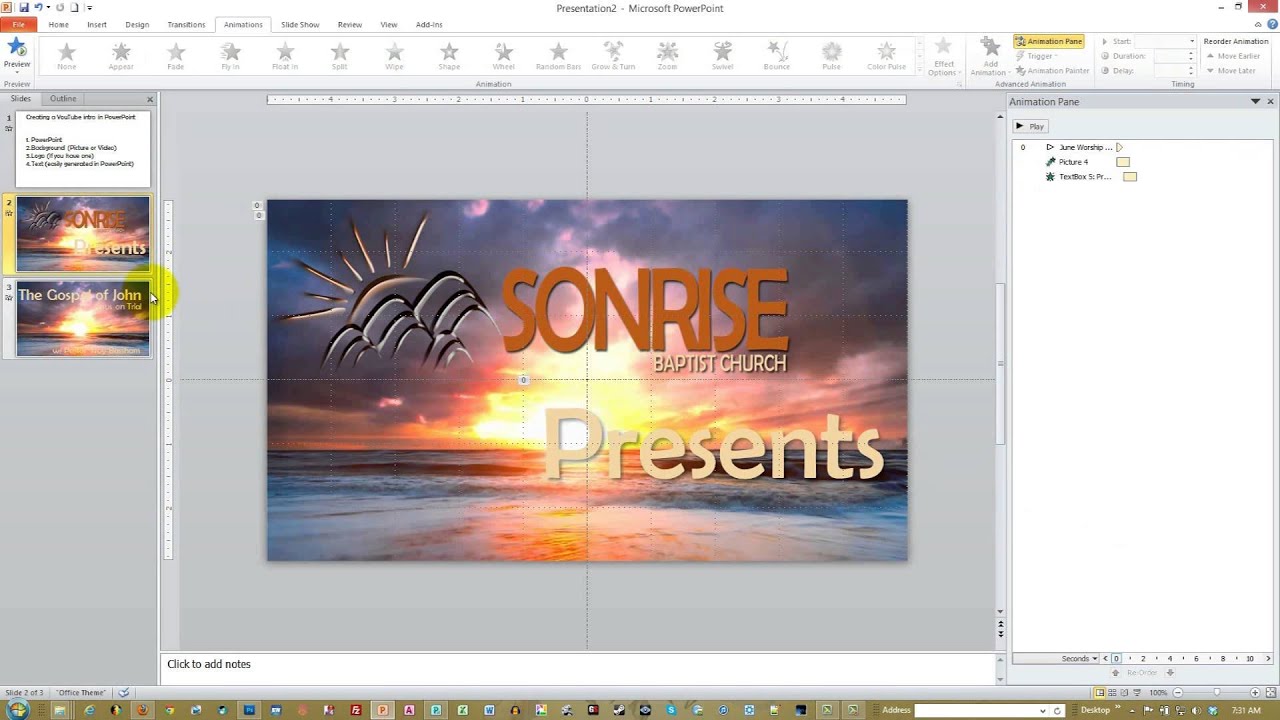The width and height of the screenshot is (1280, 720).
Task: Select the Appear animation effect
Action: pos(121,56)
